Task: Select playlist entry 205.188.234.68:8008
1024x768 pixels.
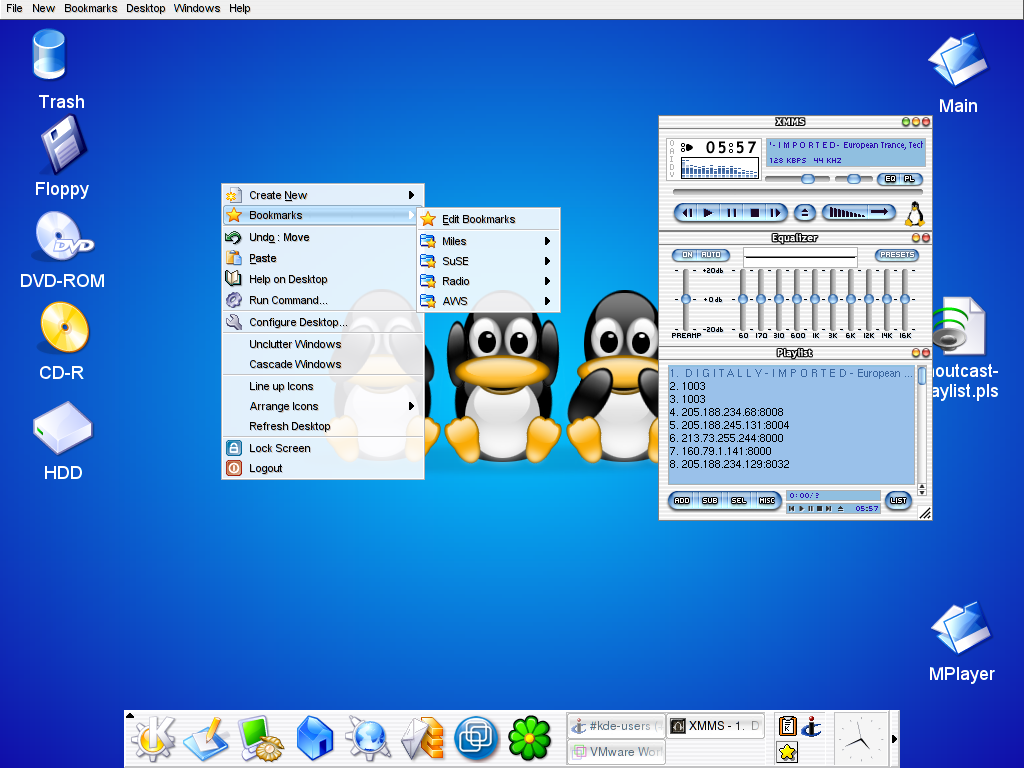Action: tap(732, 412)
